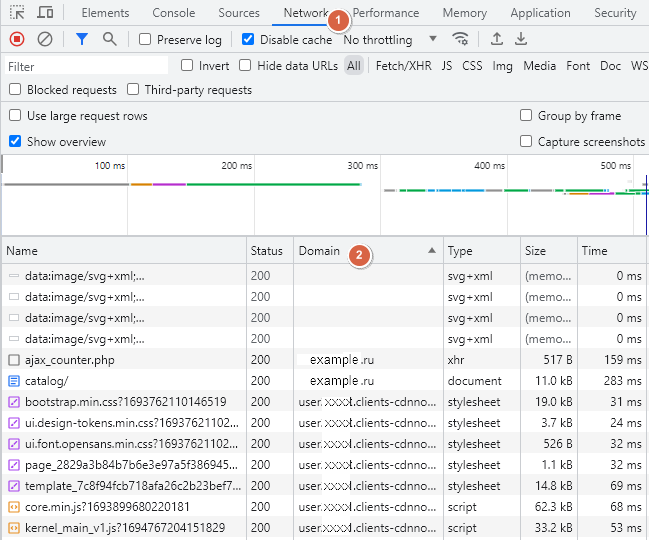Enable the Preserve log checkbox
This screenshot has width=649, height=540.
pos(145,40)
